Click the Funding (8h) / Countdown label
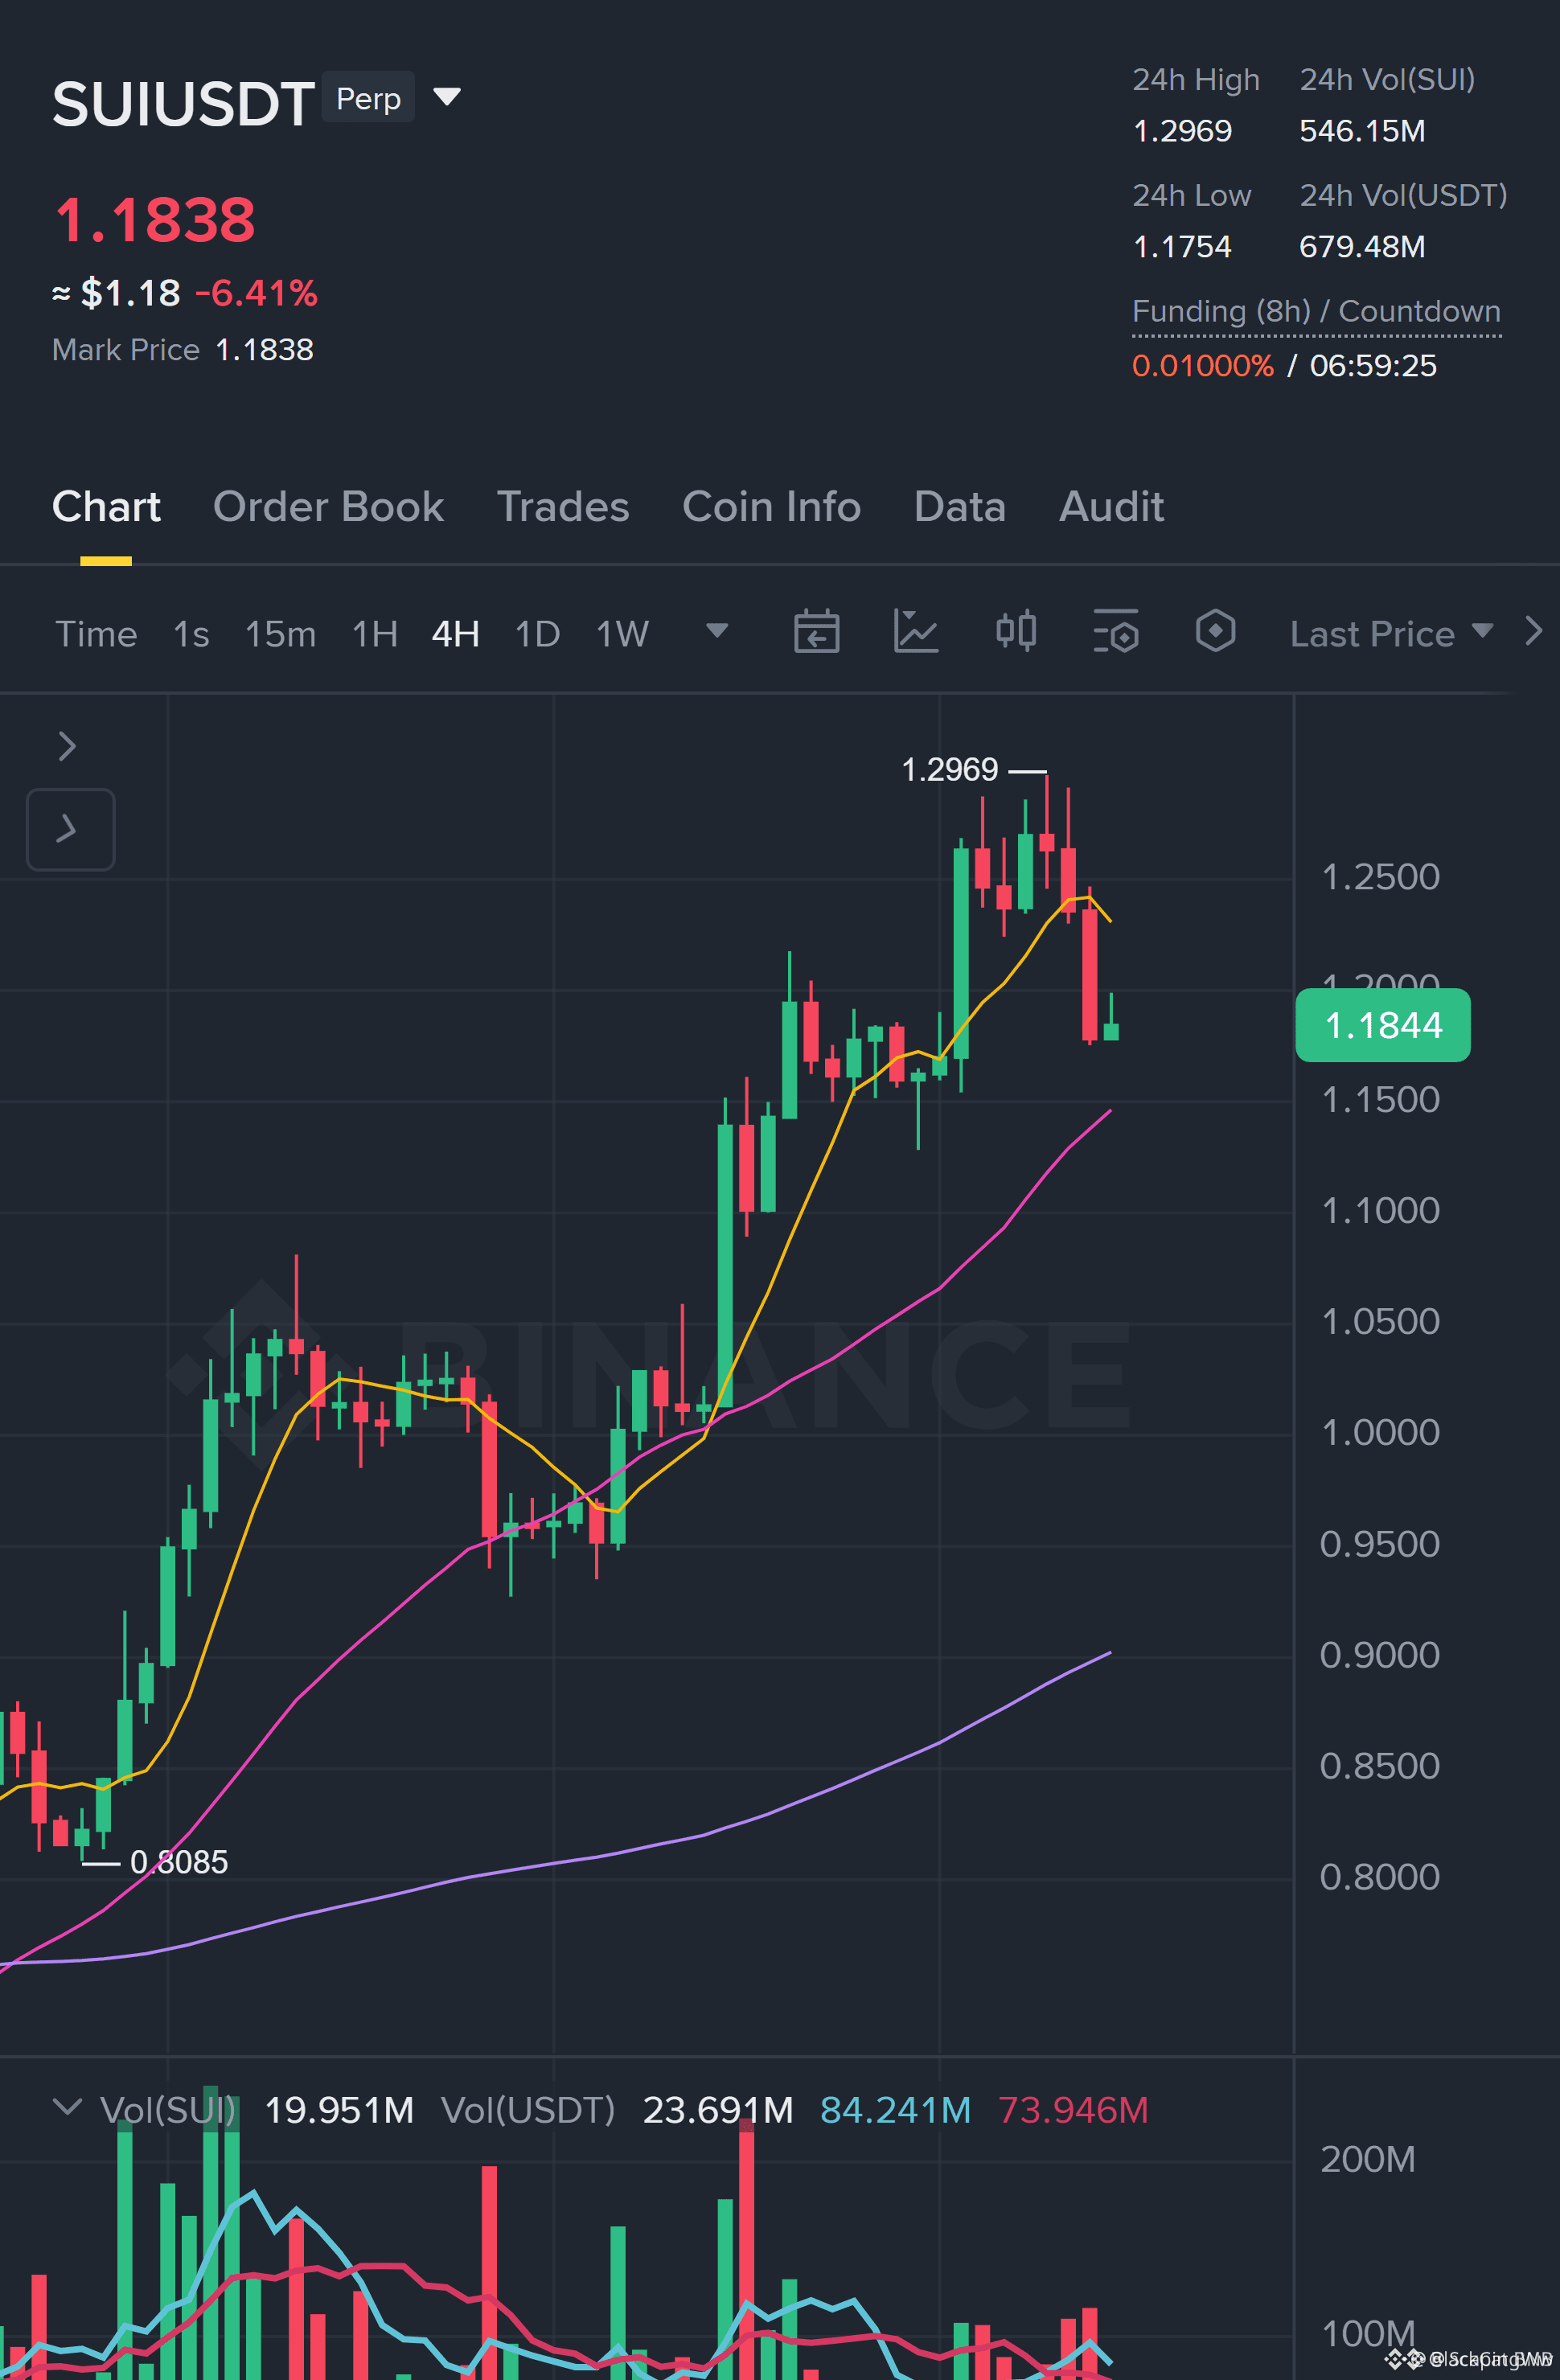This screenshot has width=1560, height=2380. (x=1316, y=312)
